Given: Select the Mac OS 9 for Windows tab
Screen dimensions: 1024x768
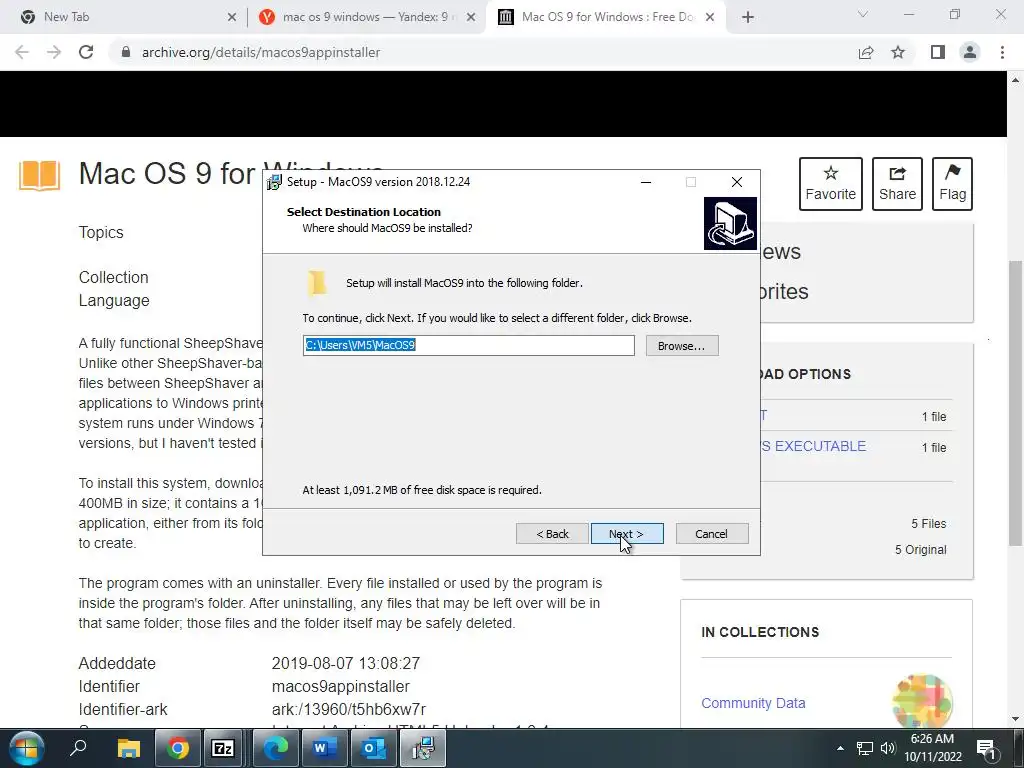Looking at the screenshot, I should click(606, 17).
